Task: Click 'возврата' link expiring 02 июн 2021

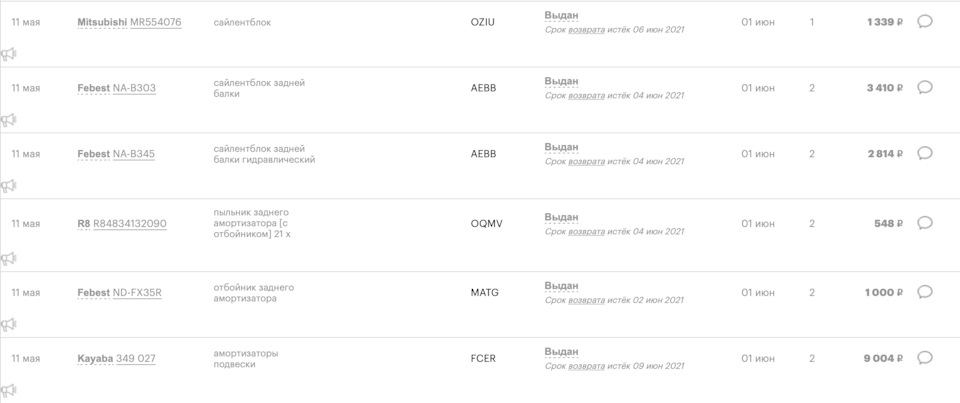Action: point(587,300)
